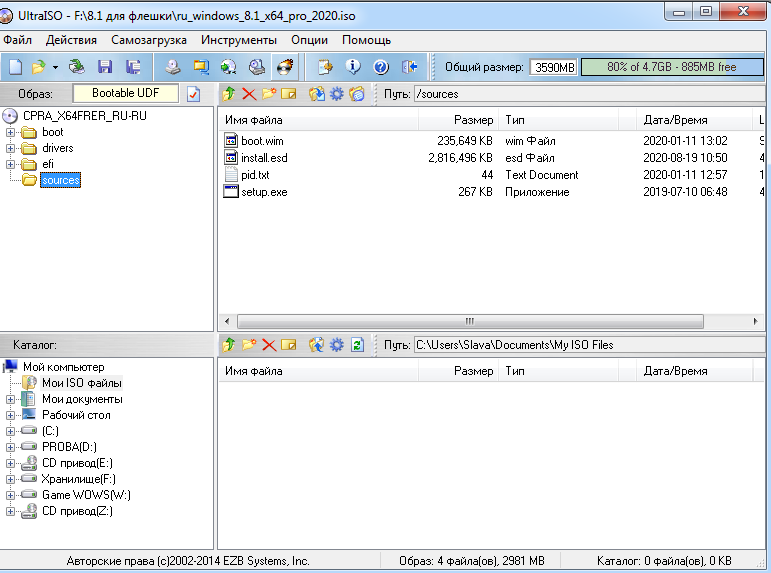Expand the Рабочий стол tree node
This screenshot has width=771, height=573.
pos(10,415)
